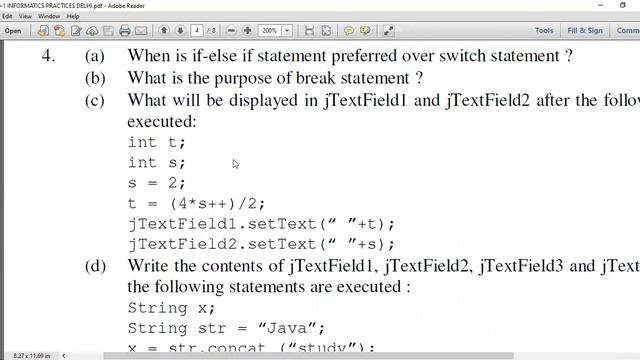Screen dimensions: 640x360
Task: Click the Convert PDF export icon
Action: pos(59,31)
